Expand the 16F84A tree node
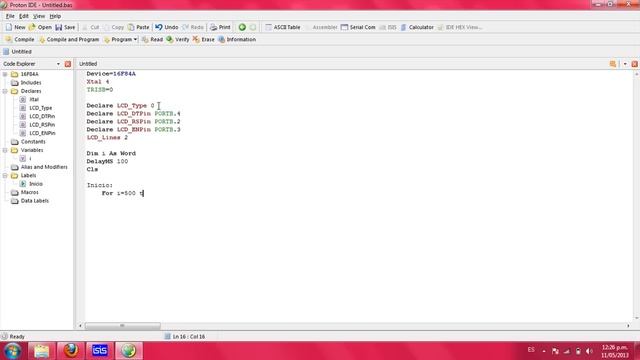The height and width of the screenshot is (360, 640). click(x=5, y=74)
